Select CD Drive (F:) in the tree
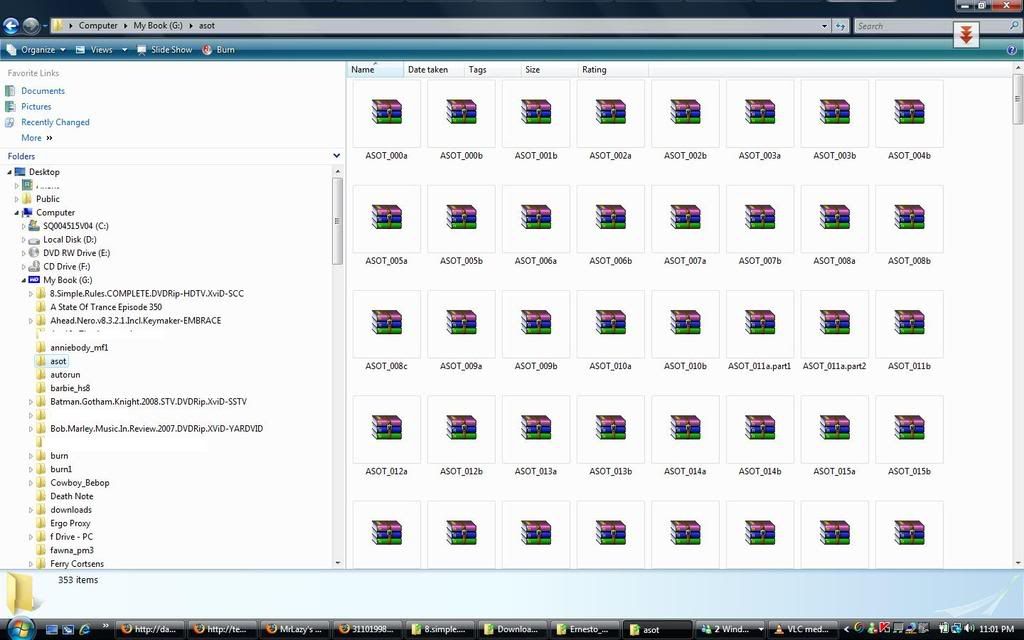 coord(67,267)
